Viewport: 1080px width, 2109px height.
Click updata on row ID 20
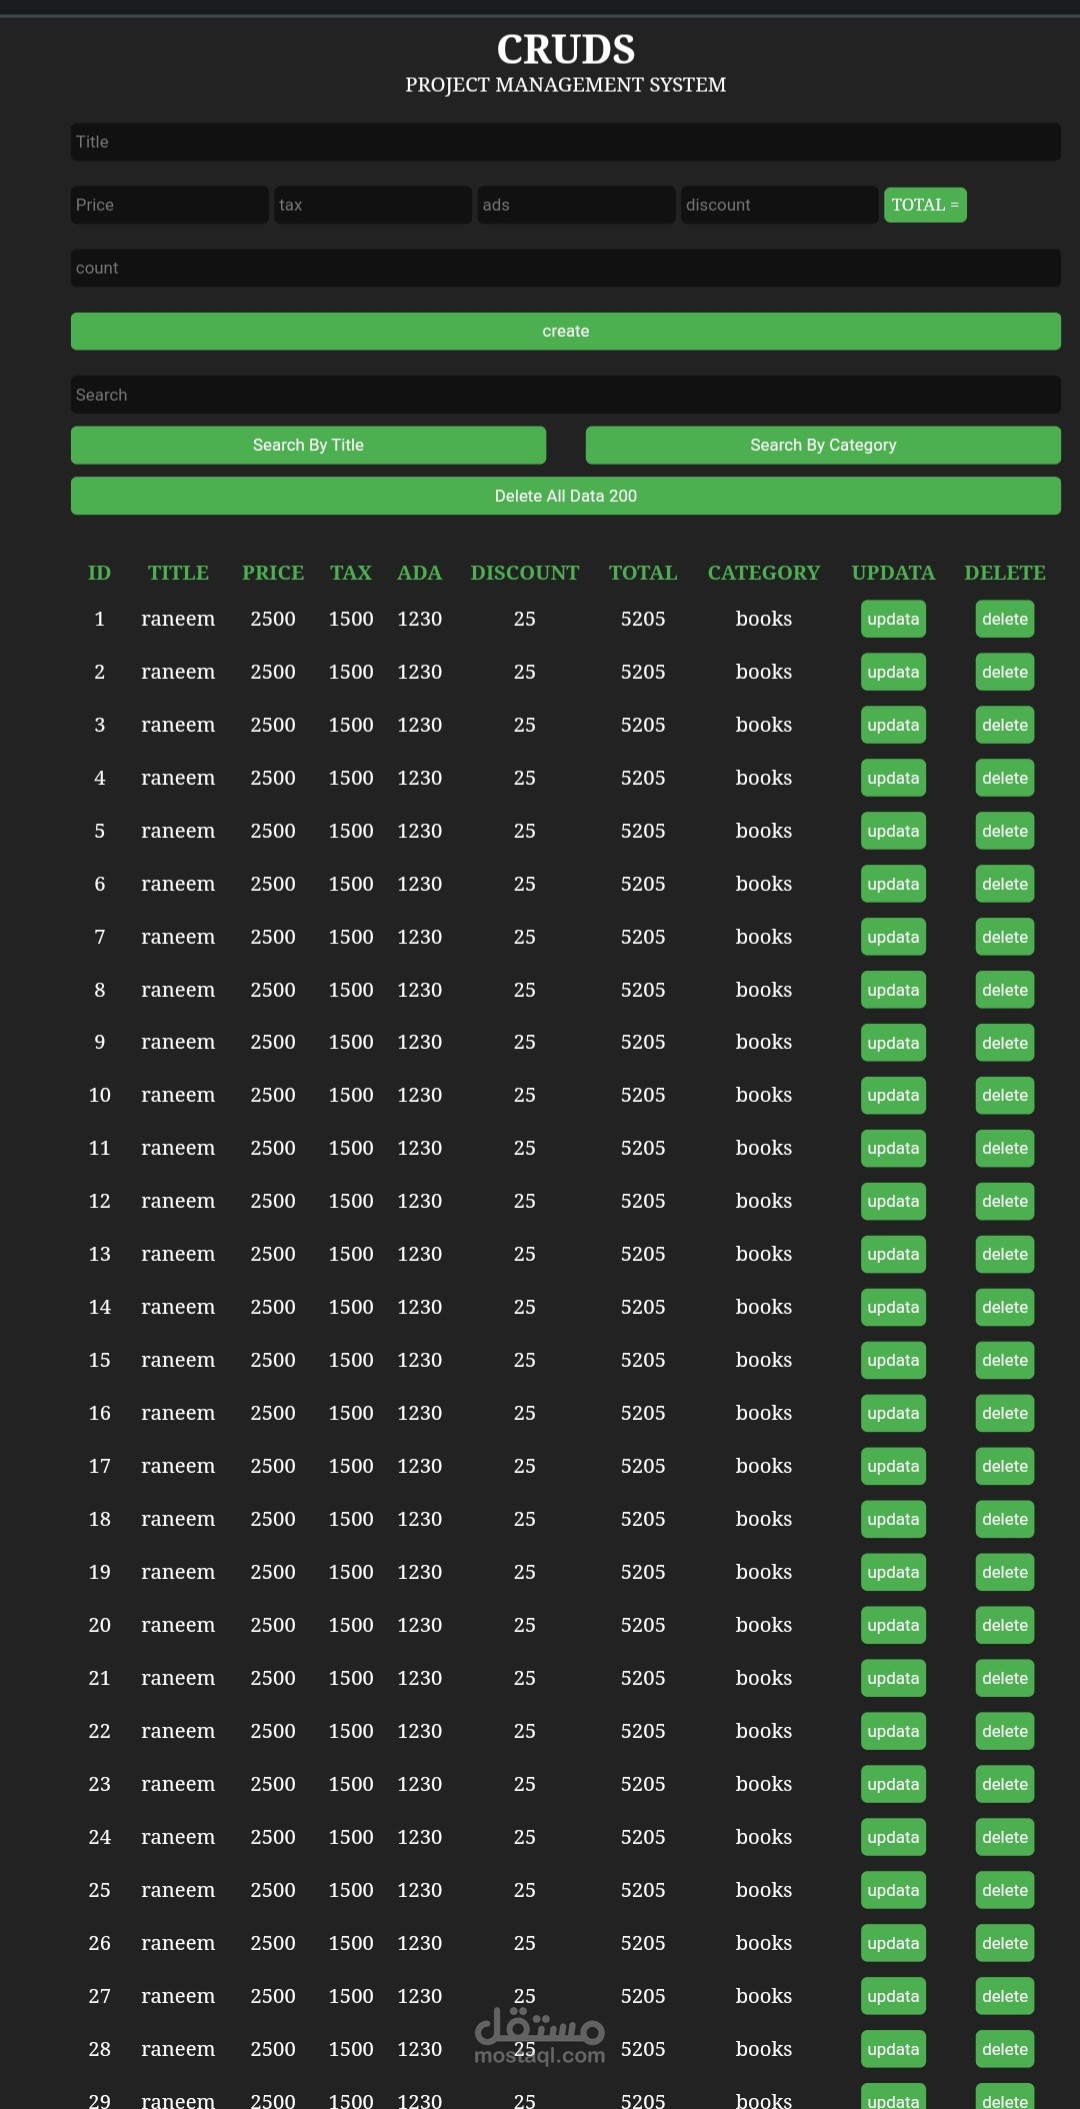pos(893,1625)
